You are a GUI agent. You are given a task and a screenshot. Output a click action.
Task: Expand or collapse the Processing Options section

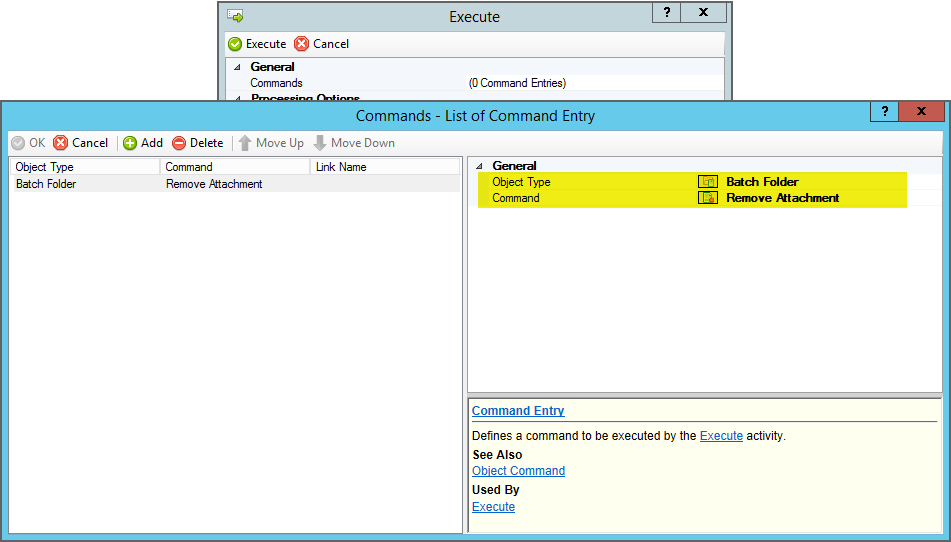(x=237, y=98)
